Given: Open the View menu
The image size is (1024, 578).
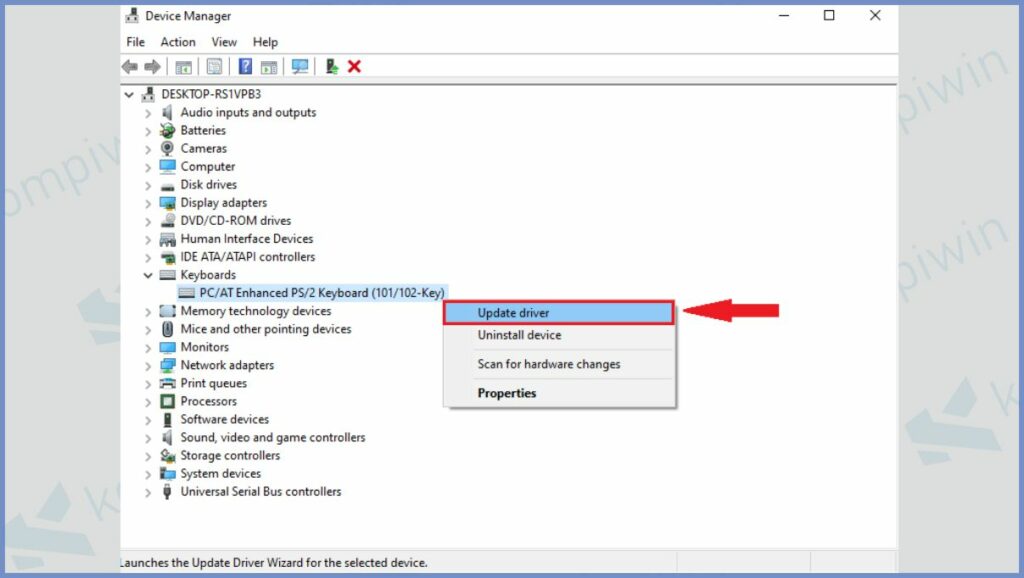Looking at the screenshot, I should (223, 42).
